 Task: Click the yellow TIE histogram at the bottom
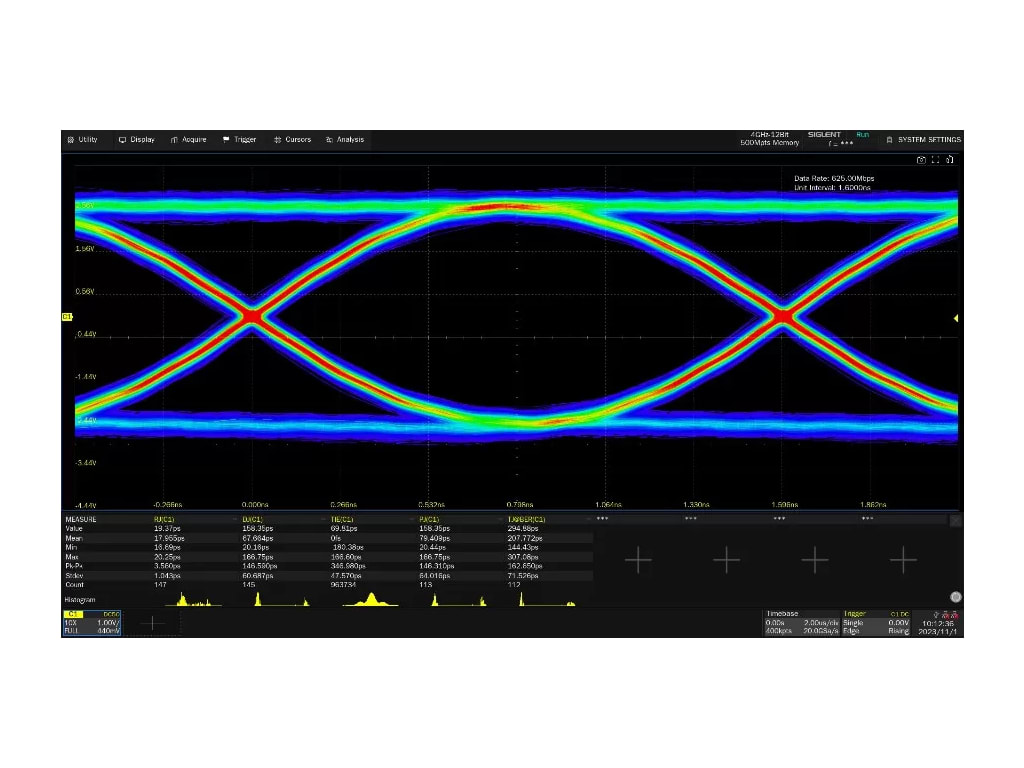coord(370,600)
